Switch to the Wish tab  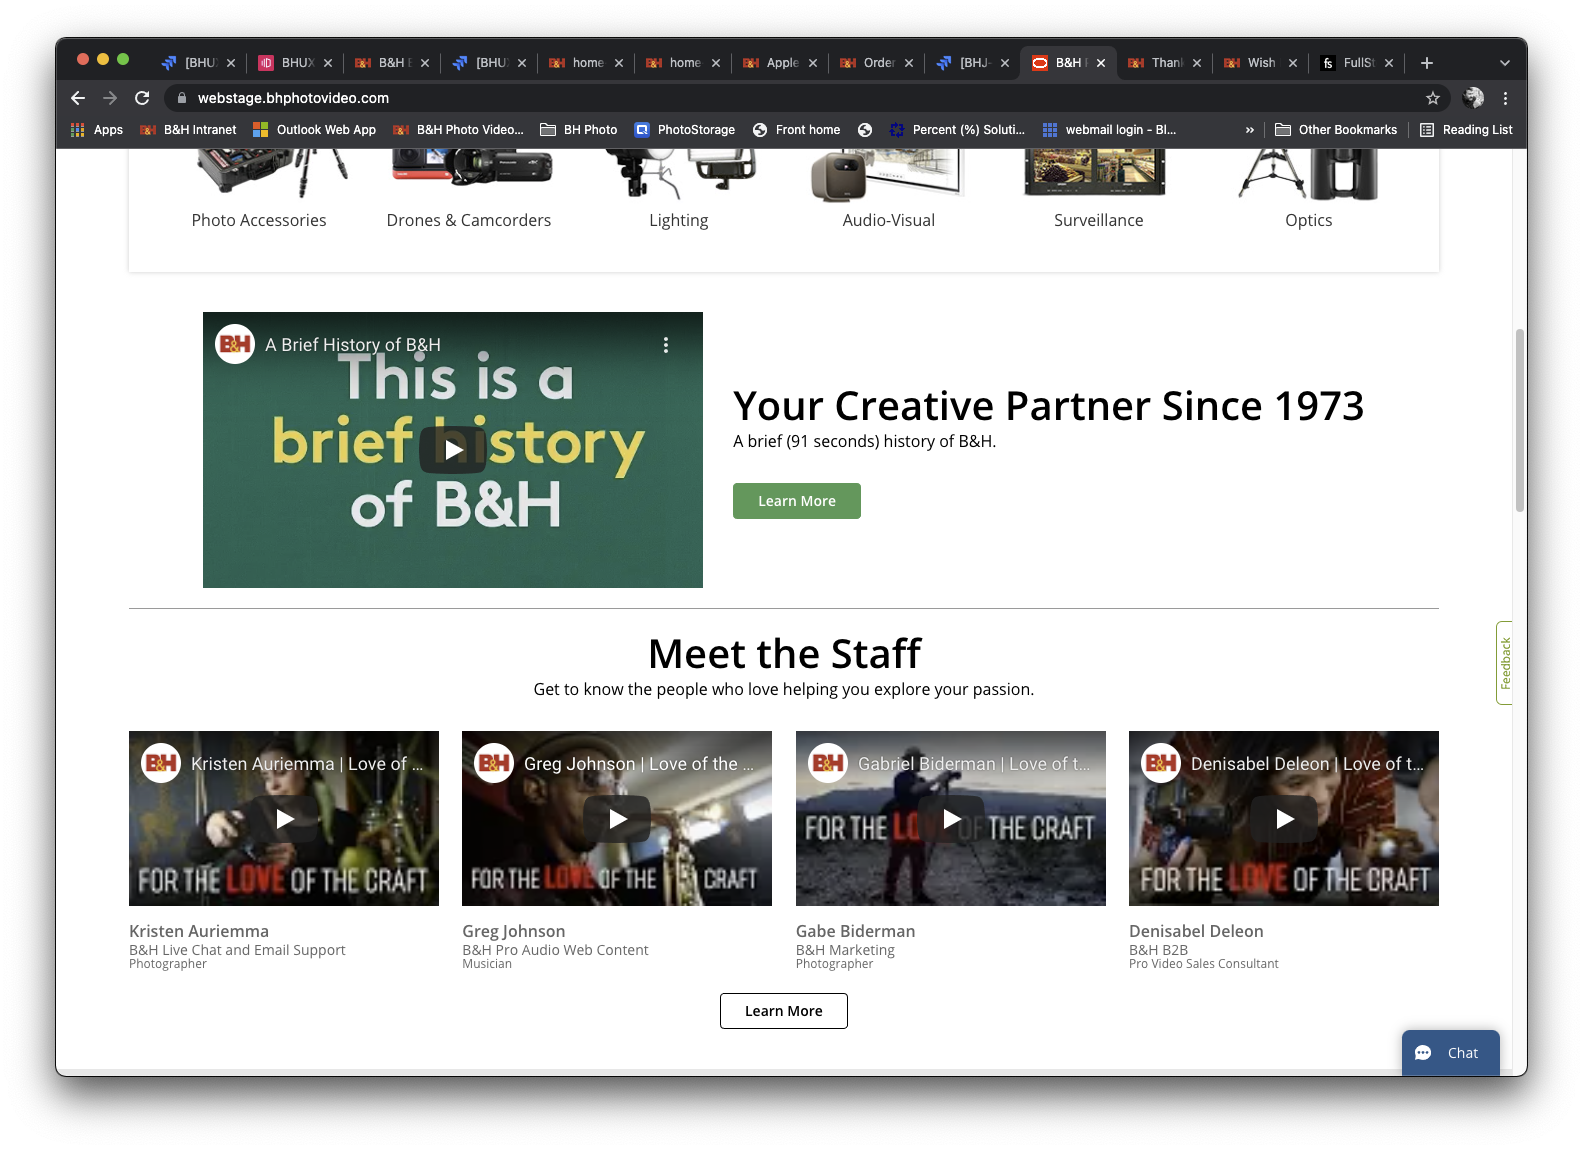(1261, 63)
